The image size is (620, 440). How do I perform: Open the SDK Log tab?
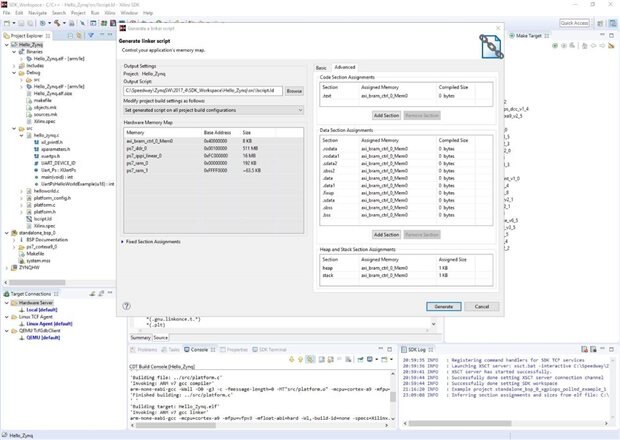point(417,349)
